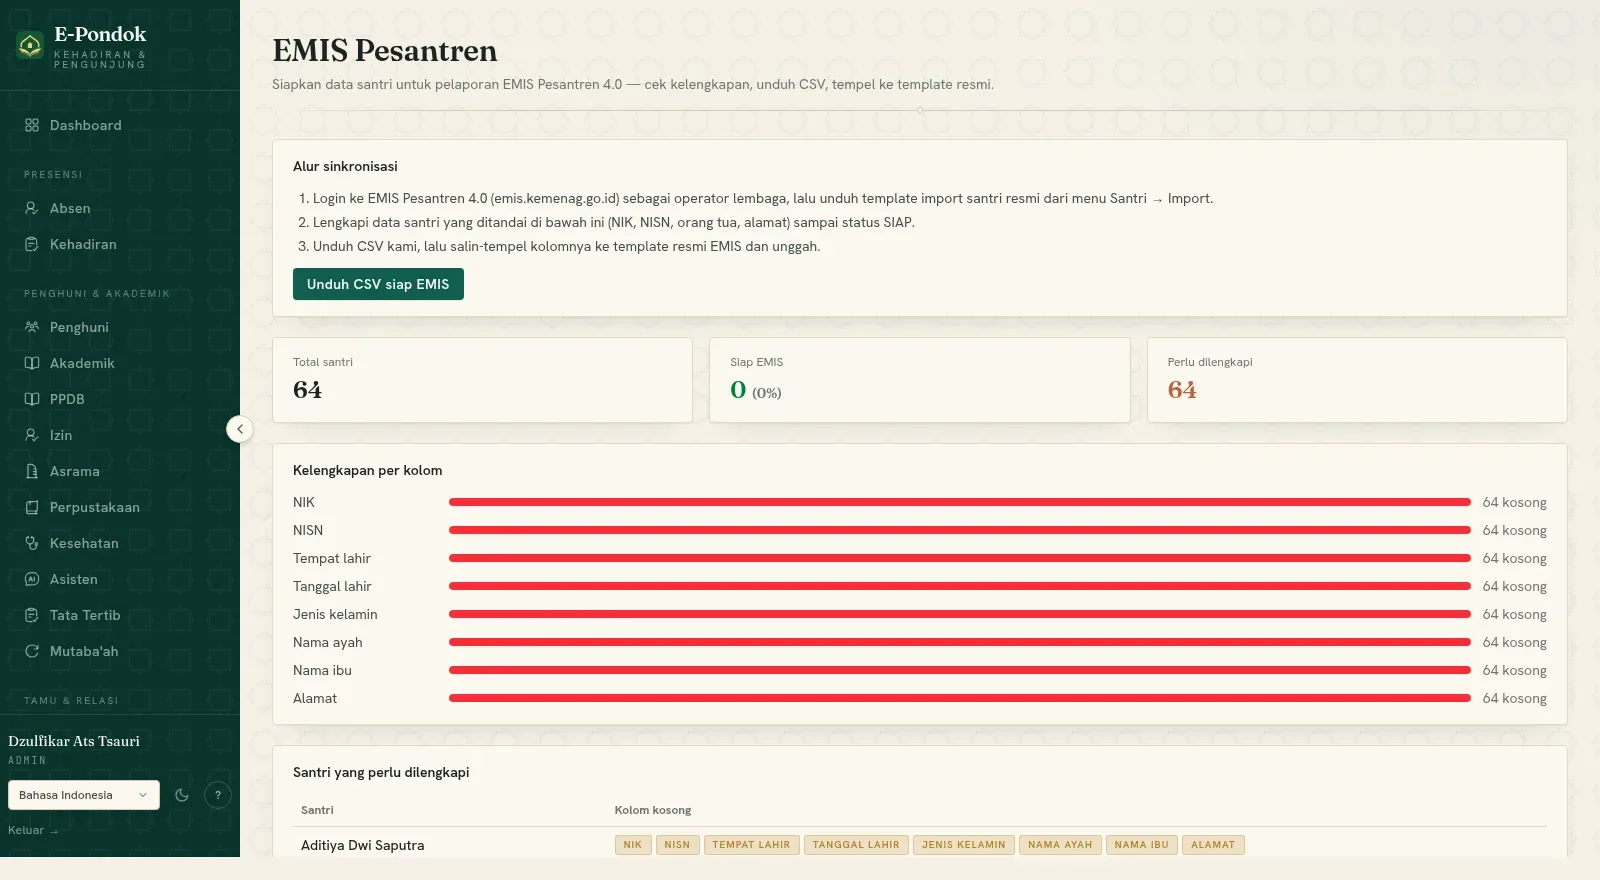The width and height of the screenshot is (1600, 880).
Task: Click the NAMA IBU tag in Aditiya's row
Action: tap(1141, 845)
